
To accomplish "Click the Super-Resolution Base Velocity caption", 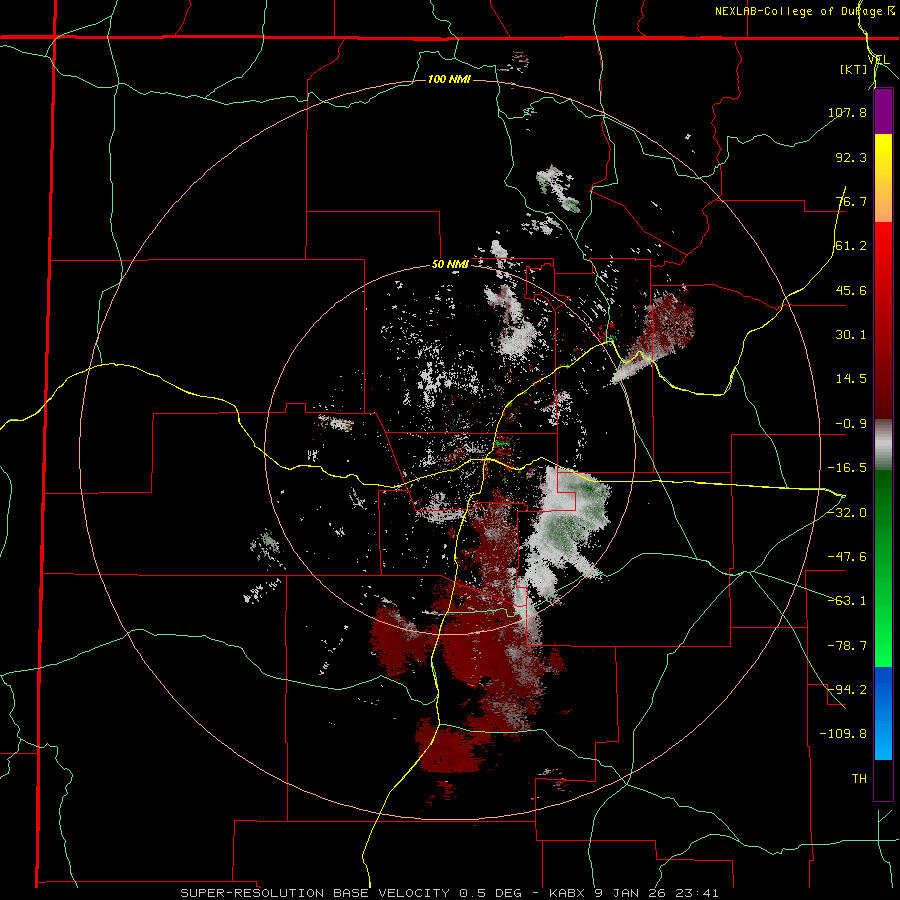I will (449, 893).
